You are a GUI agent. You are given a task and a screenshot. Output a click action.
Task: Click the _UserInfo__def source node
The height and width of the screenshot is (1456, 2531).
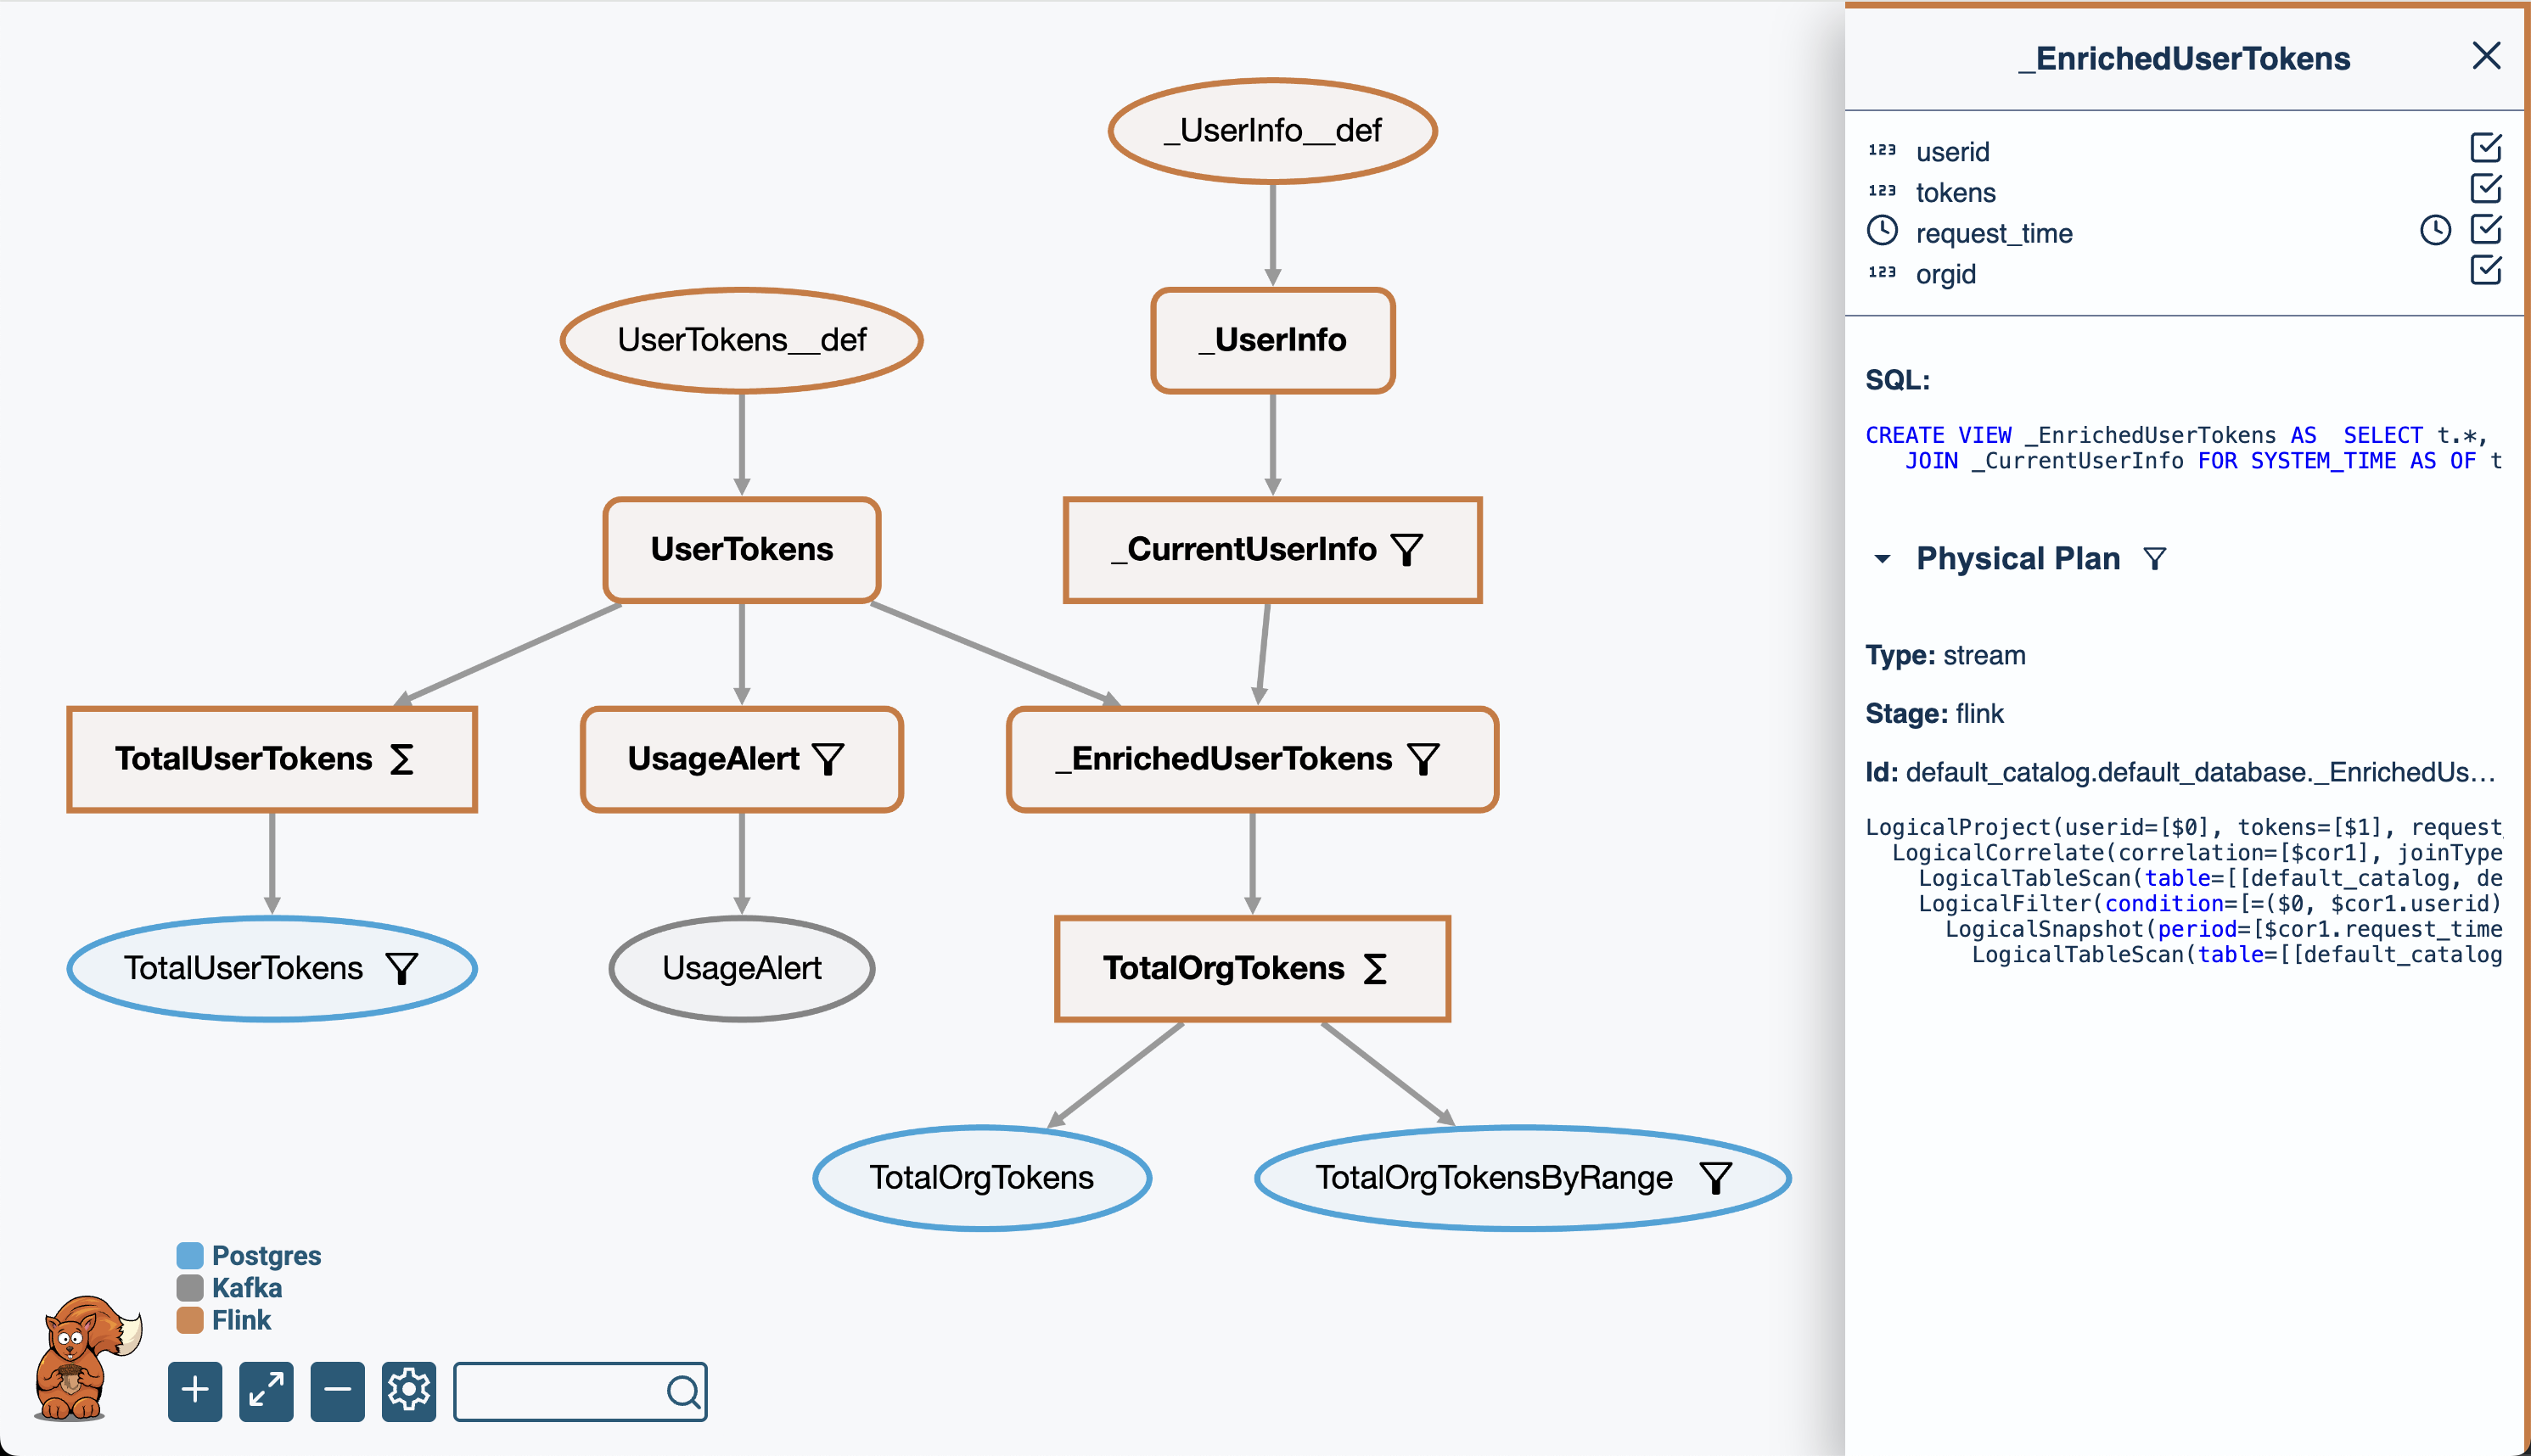point(1272,131)
